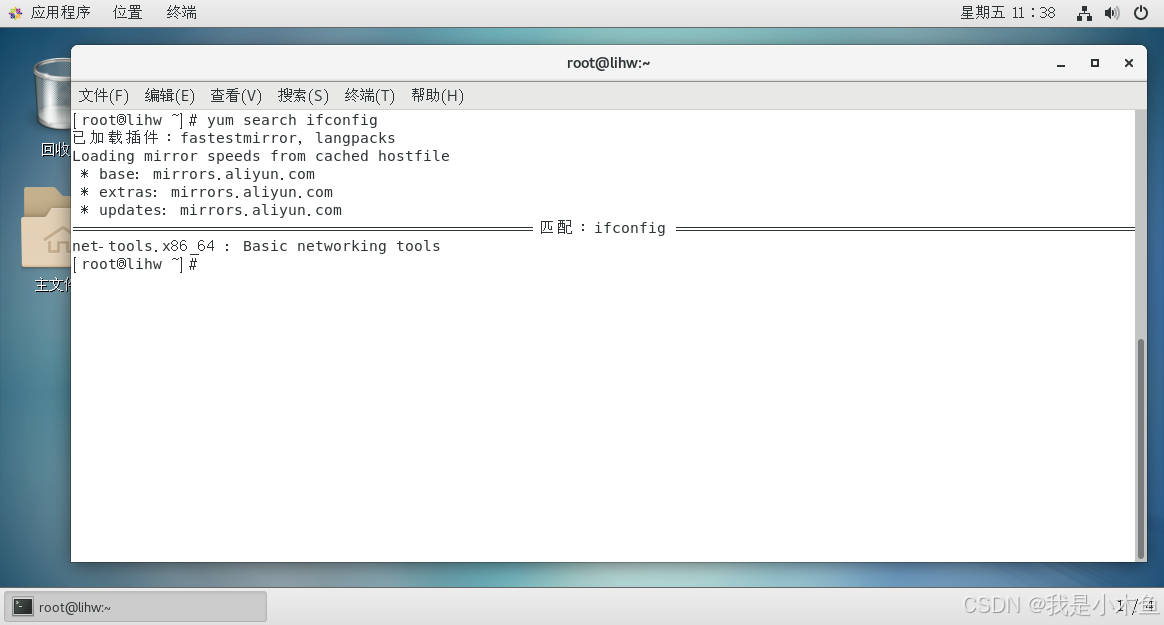Screen dimensions: 1164x625
Task: Minimize the terminal window
Action: point(1061,64)
